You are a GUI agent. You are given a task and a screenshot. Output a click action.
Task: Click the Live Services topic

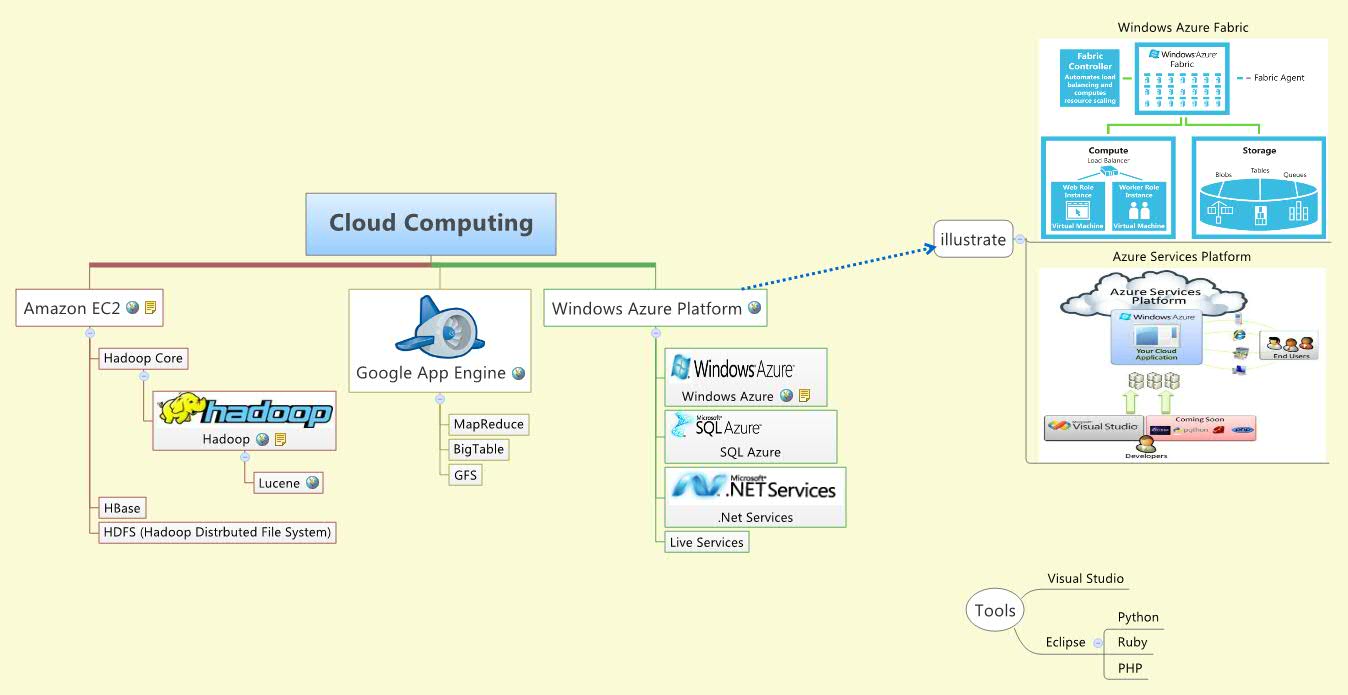click(706, 542)
